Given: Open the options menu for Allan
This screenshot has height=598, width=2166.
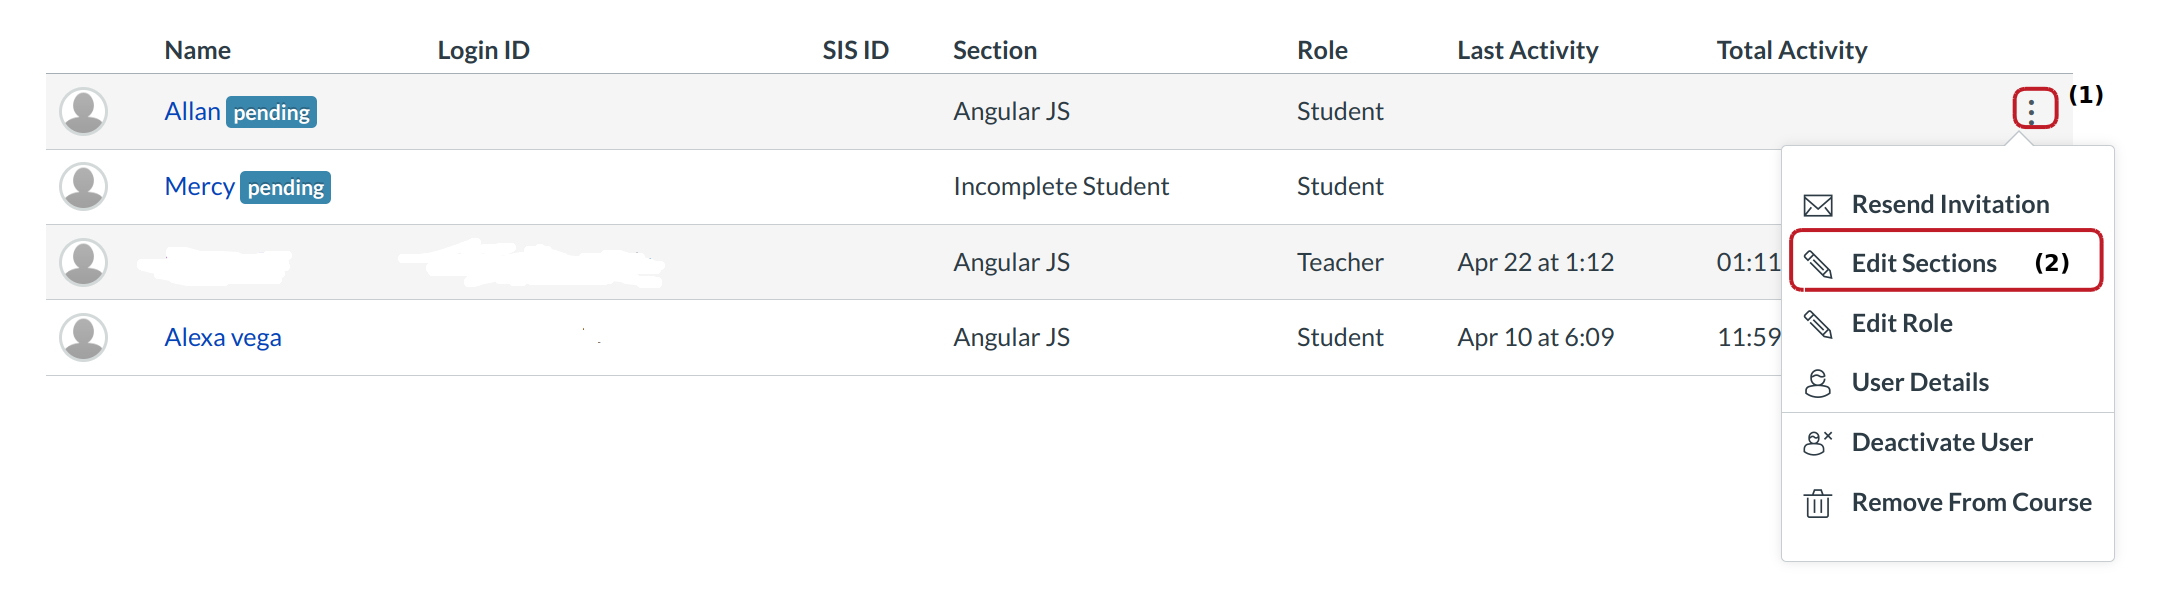Looking at the screenshot, I should tap(2033, 109).
